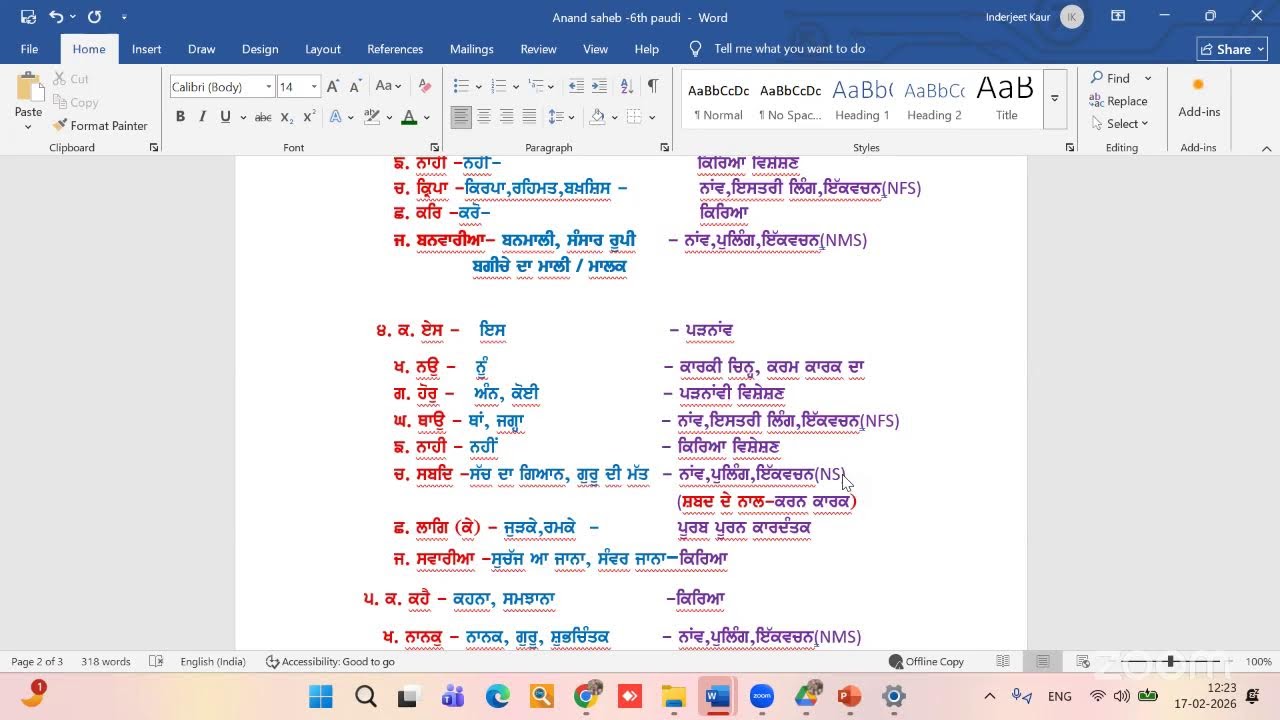Redo the last action via the repeat icon

pyautogui.click(x=94, y=17)
